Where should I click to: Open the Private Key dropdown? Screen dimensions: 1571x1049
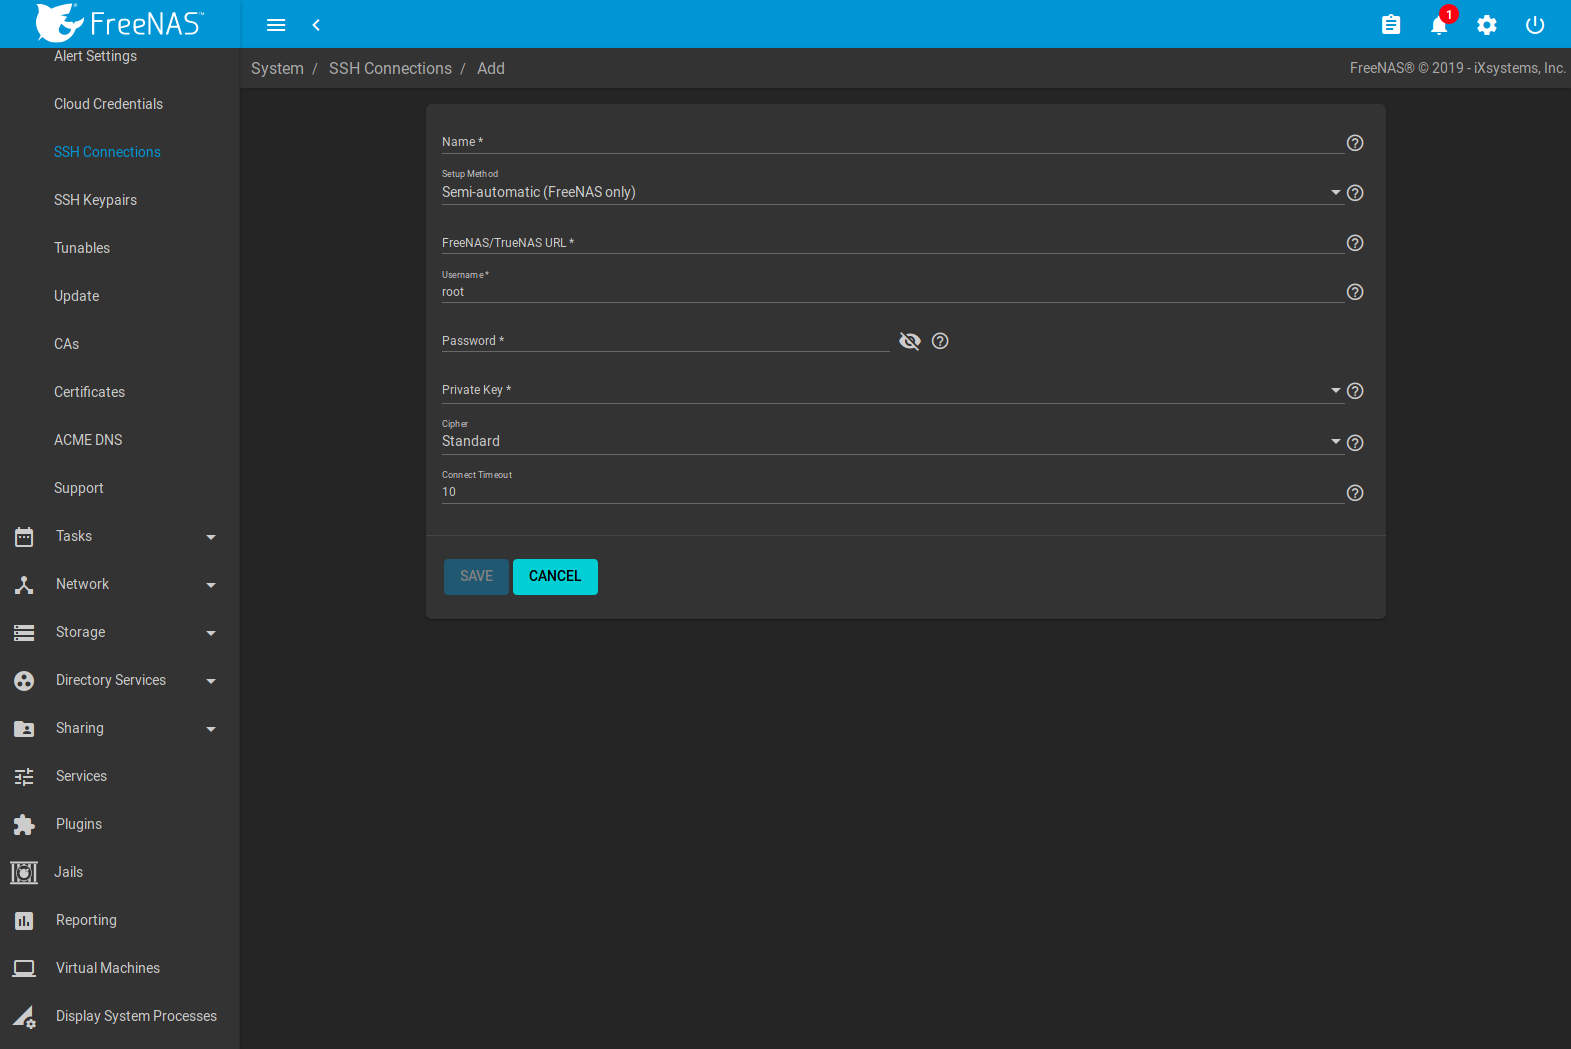pyautogui.click(x=891, y=390)
